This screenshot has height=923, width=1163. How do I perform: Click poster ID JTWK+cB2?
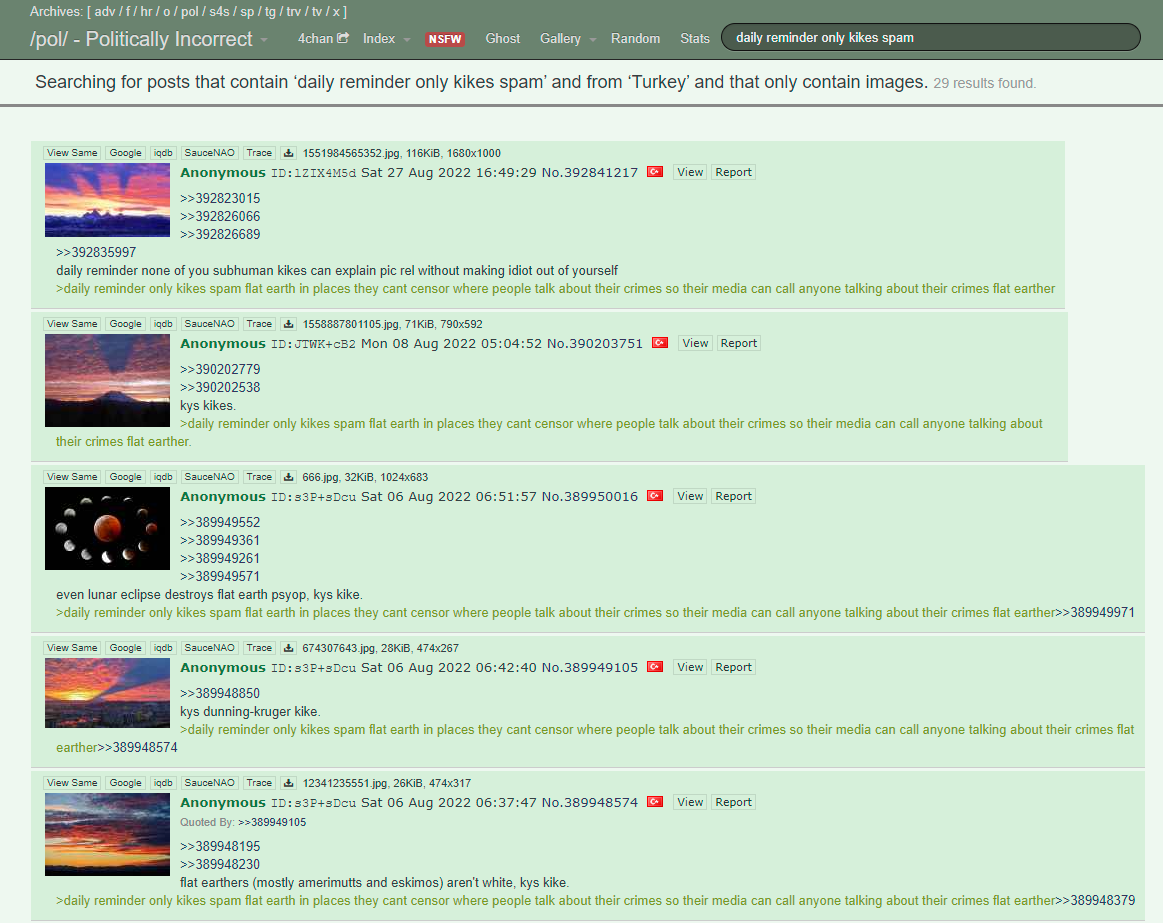click(x=313, y=344)
